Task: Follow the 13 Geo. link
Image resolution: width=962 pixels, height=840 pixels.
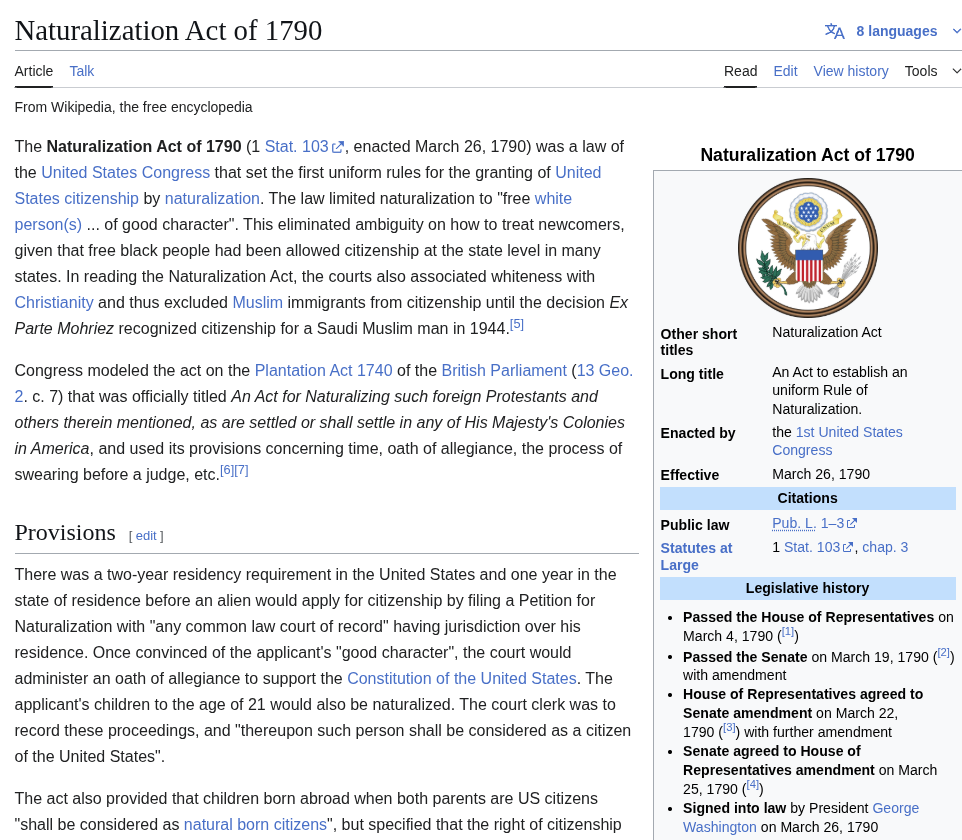Action: click(x=604, y=371)
